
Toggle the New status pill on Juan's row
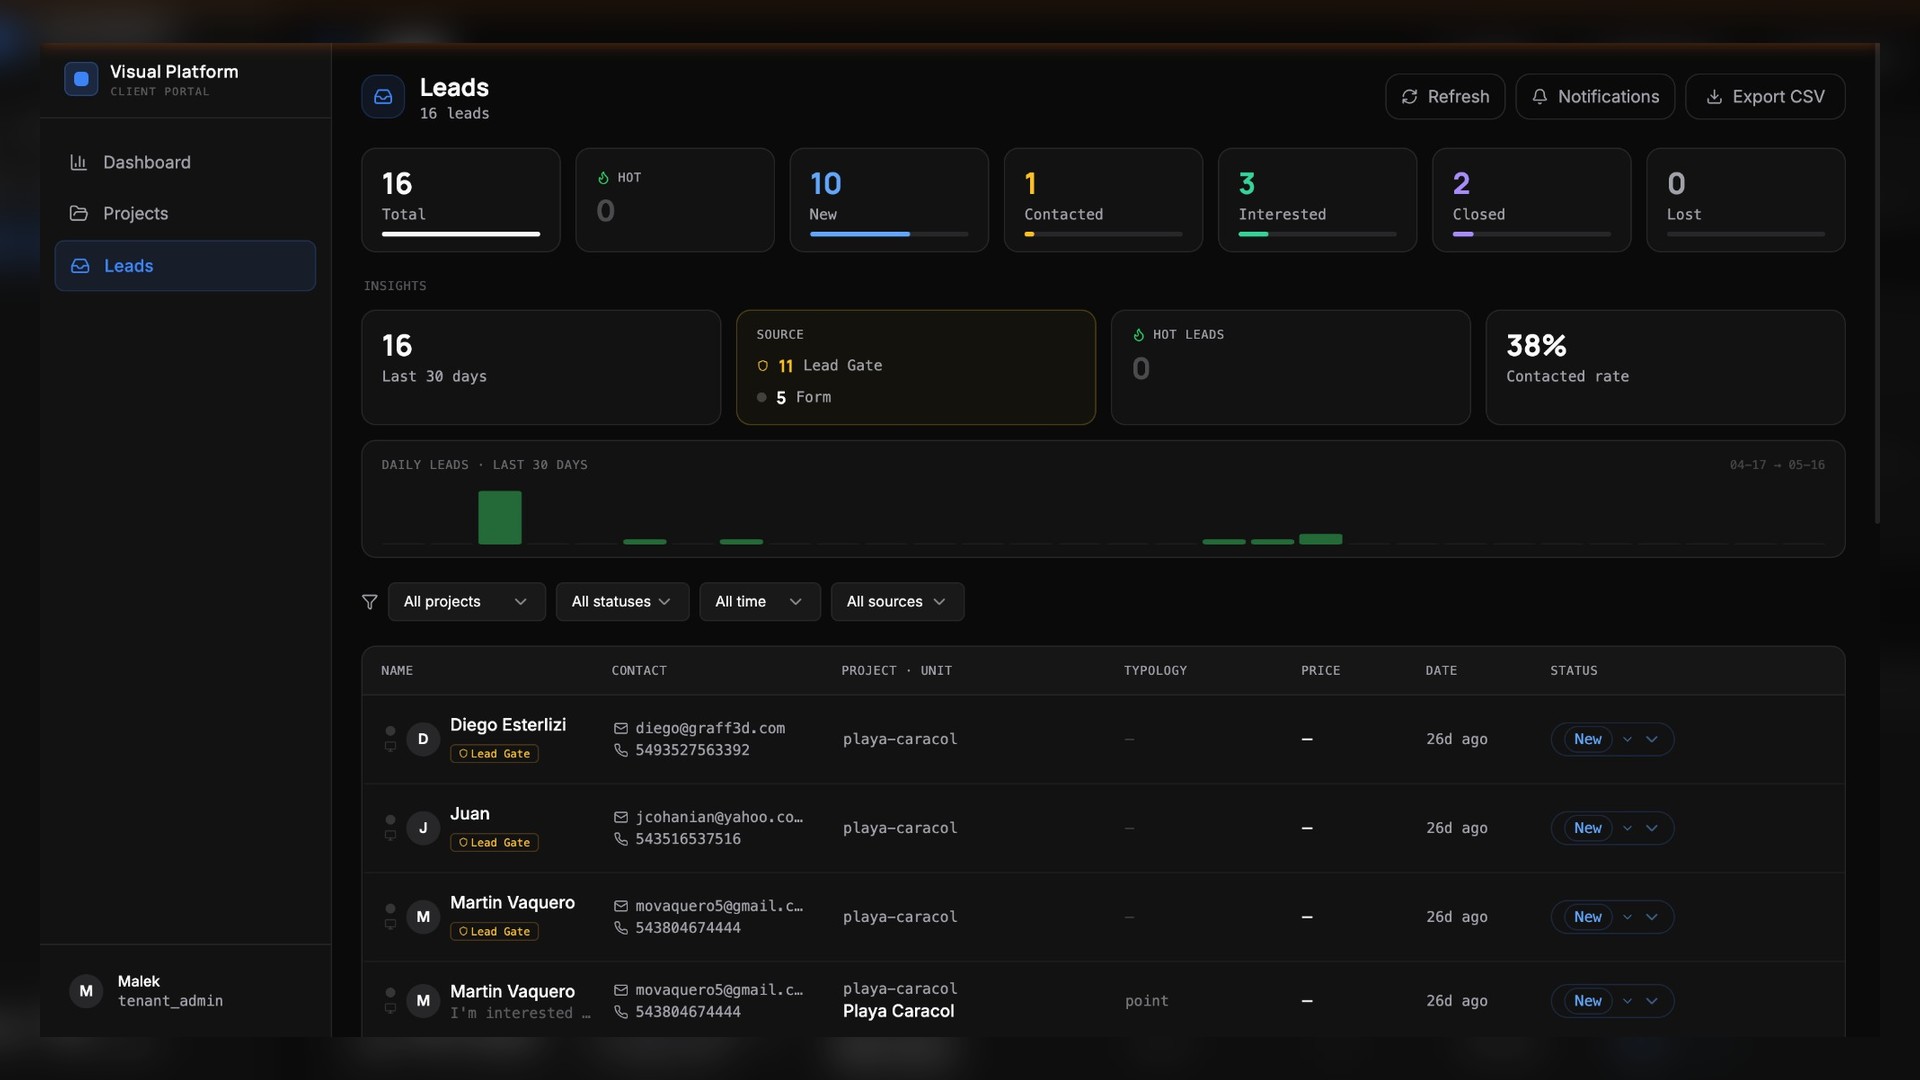coord(1587,828)
